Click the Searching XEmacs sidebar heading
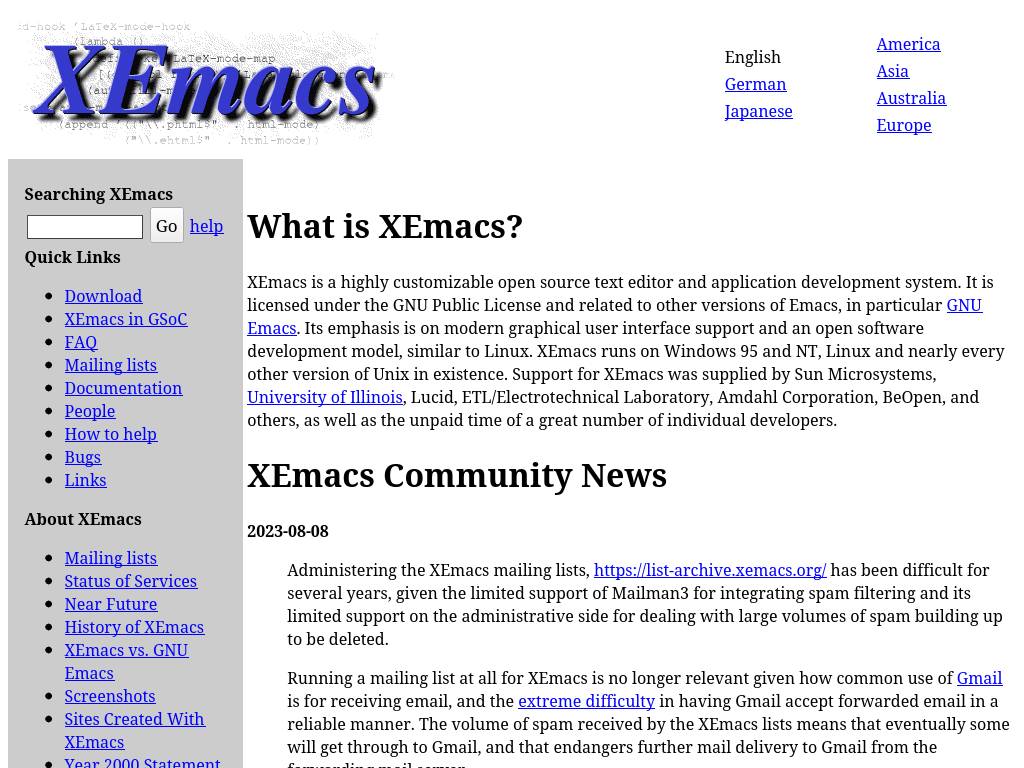This screenshot has width=1024, height=768. 99,195
